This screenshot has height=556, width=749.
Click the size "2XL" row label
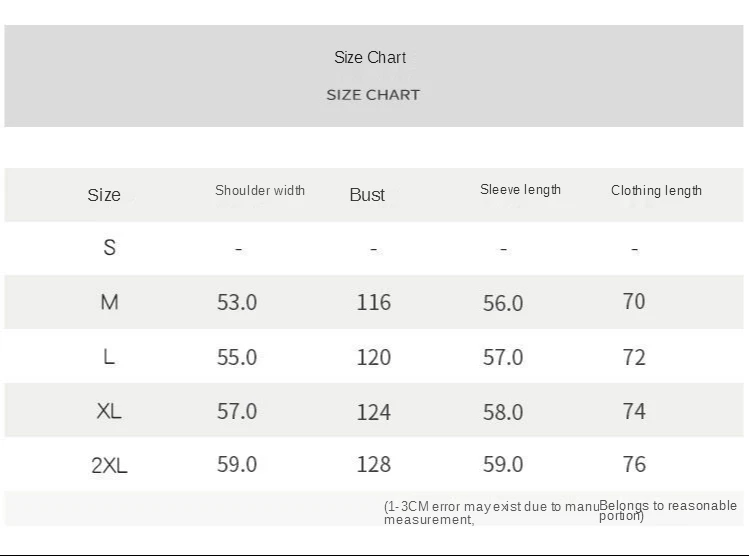(109, 465)
